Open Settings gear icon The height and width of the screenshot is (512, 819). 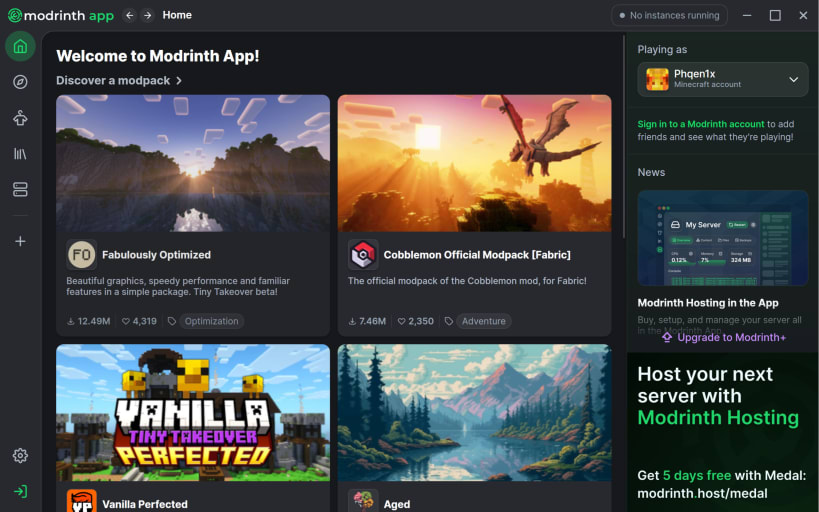[x=20, y=456]
